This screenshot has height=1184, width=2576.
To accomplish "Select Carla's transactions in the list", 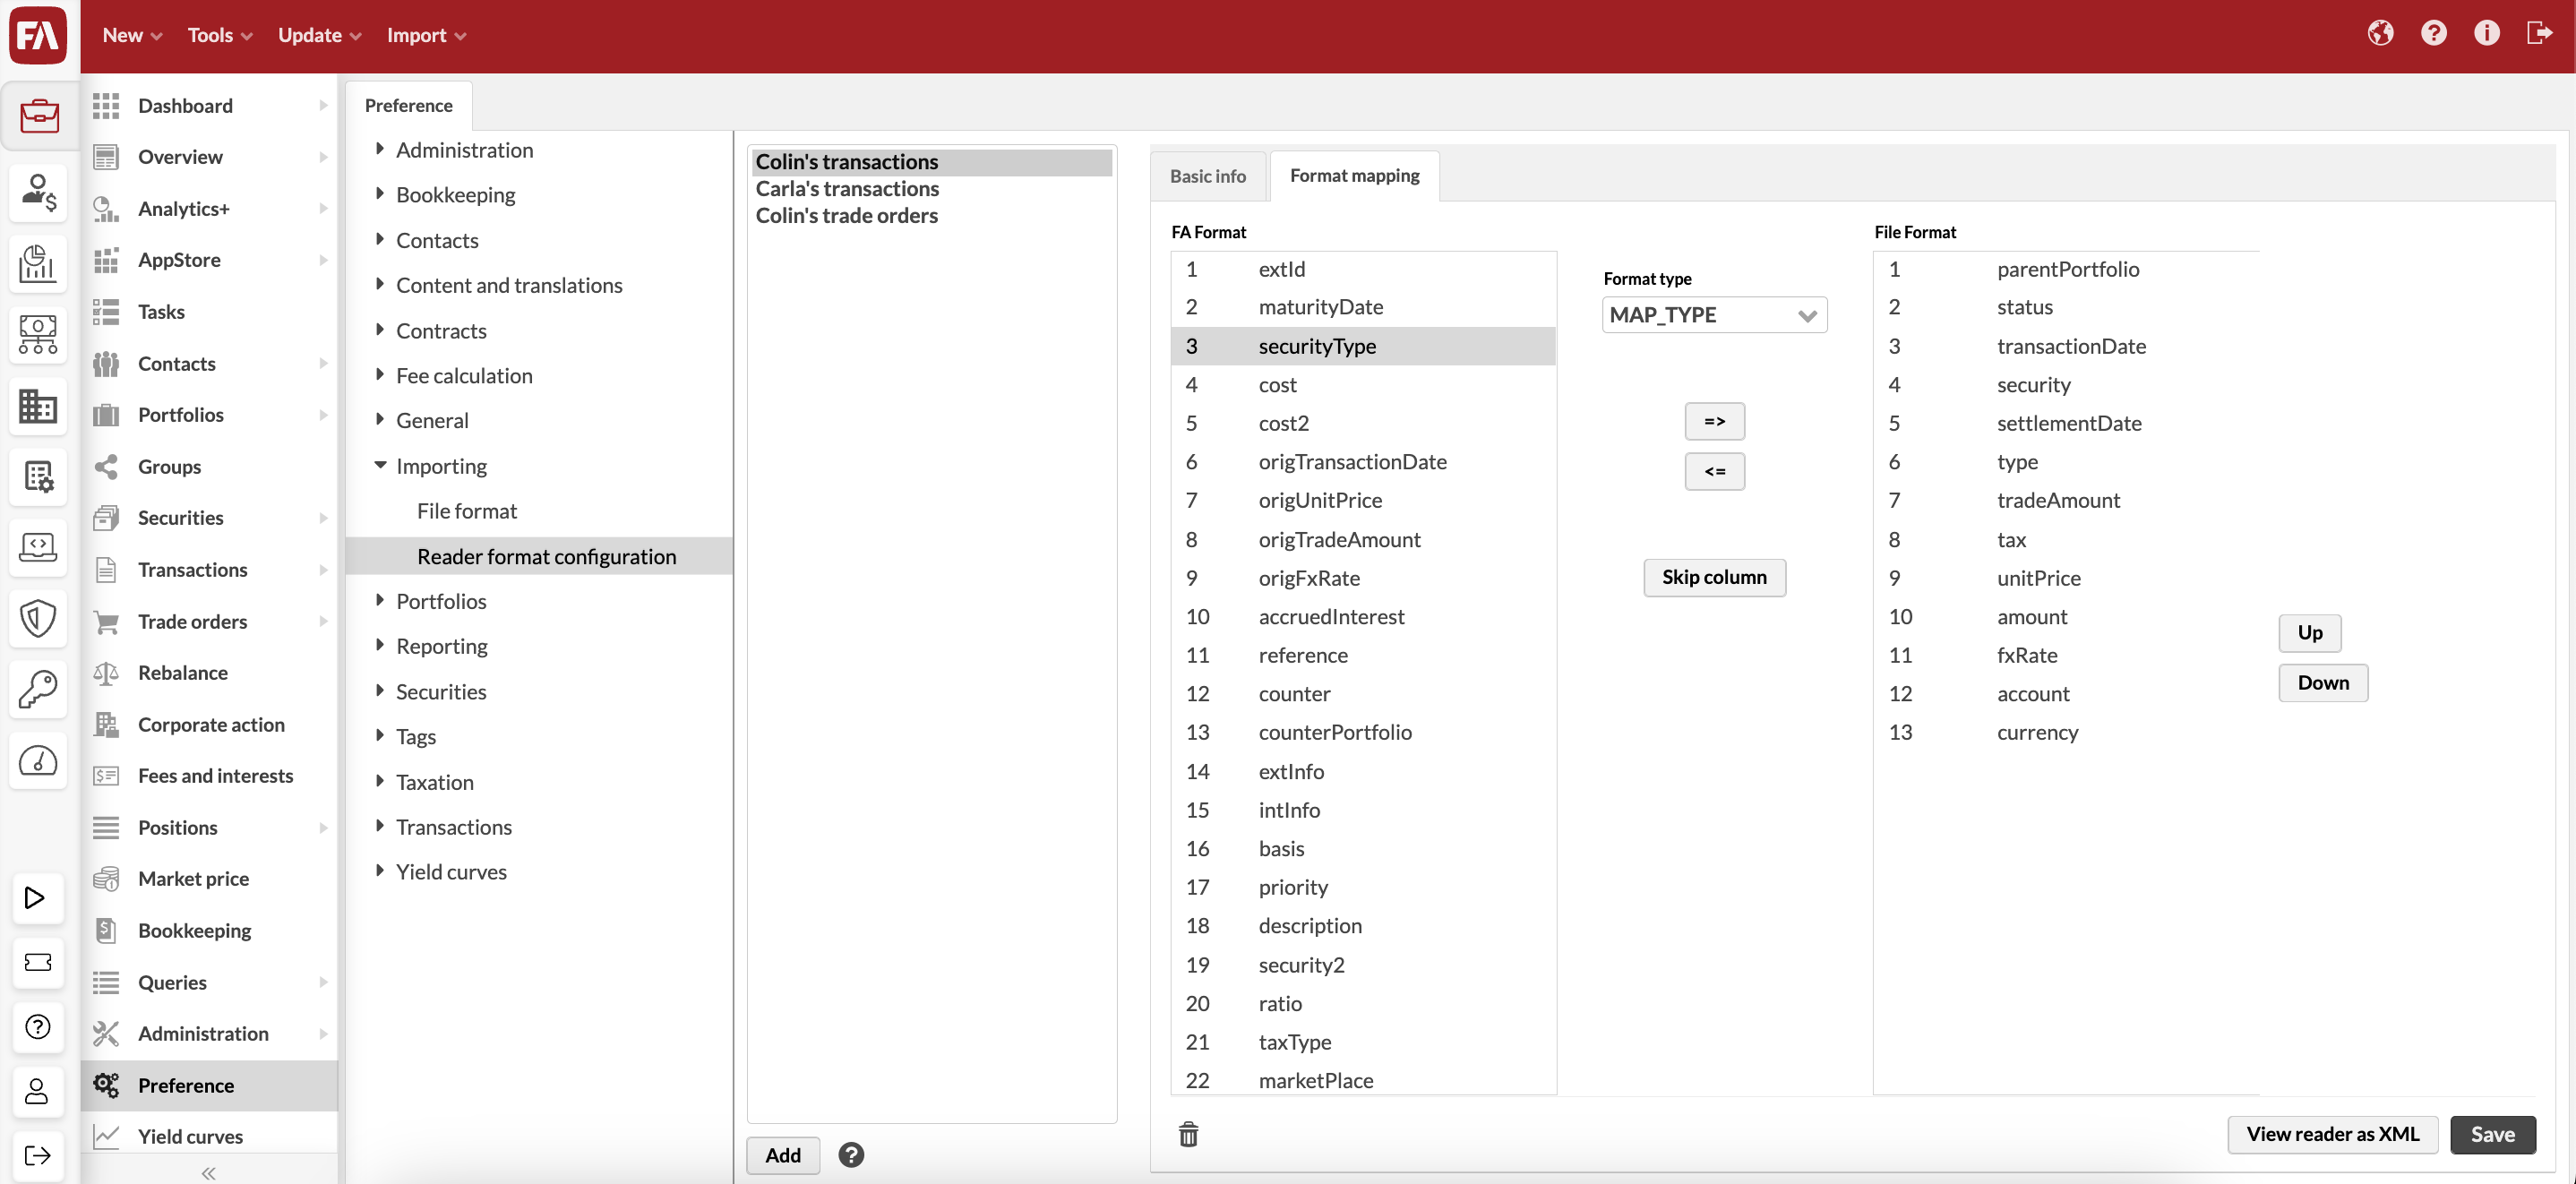I will tap(931, 188).
